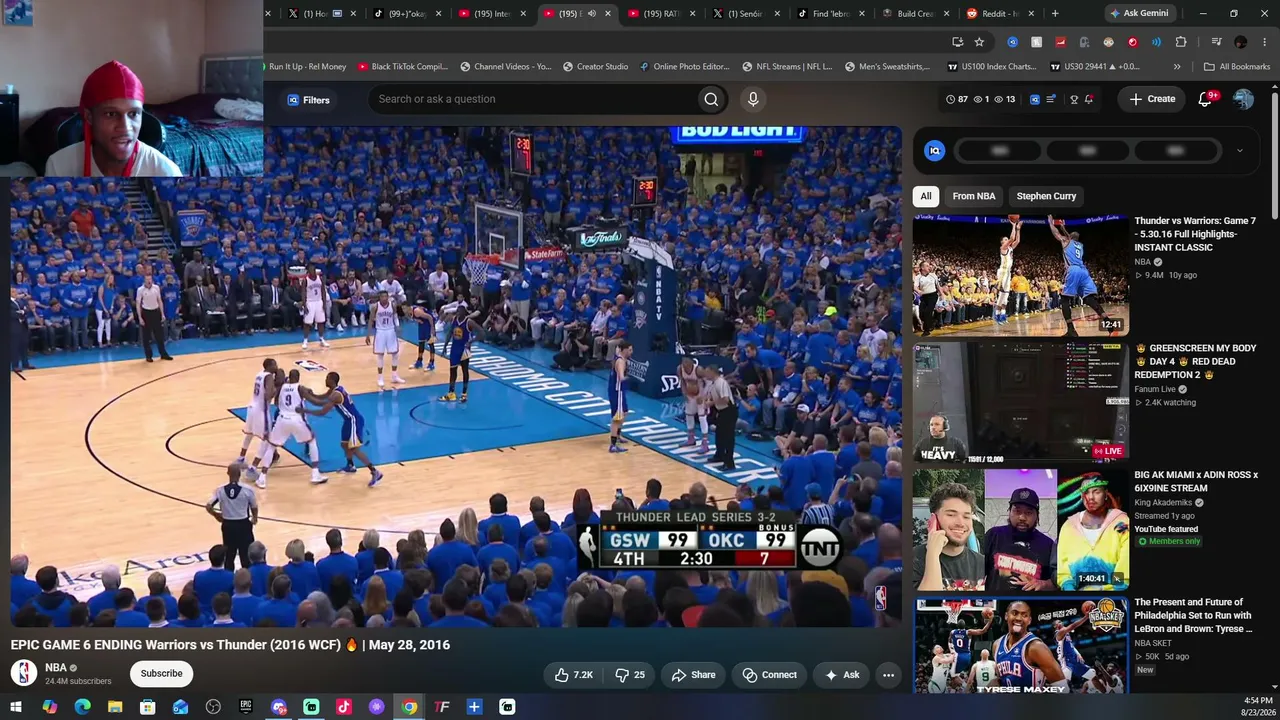Viewport: 1280px width, 720px height.
Task: Bookmark this page with the star icon
Action: 979,42
